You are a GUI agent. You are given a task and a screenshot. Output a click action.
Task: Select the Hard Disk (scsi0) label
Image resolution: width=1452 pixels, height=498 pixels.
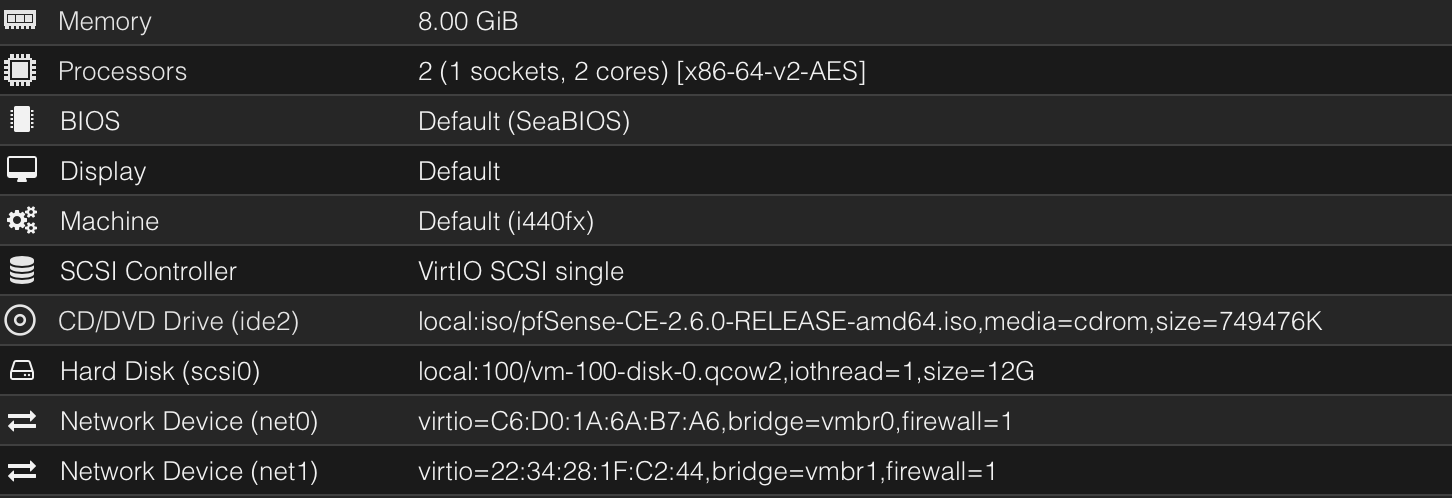[160, 372]
